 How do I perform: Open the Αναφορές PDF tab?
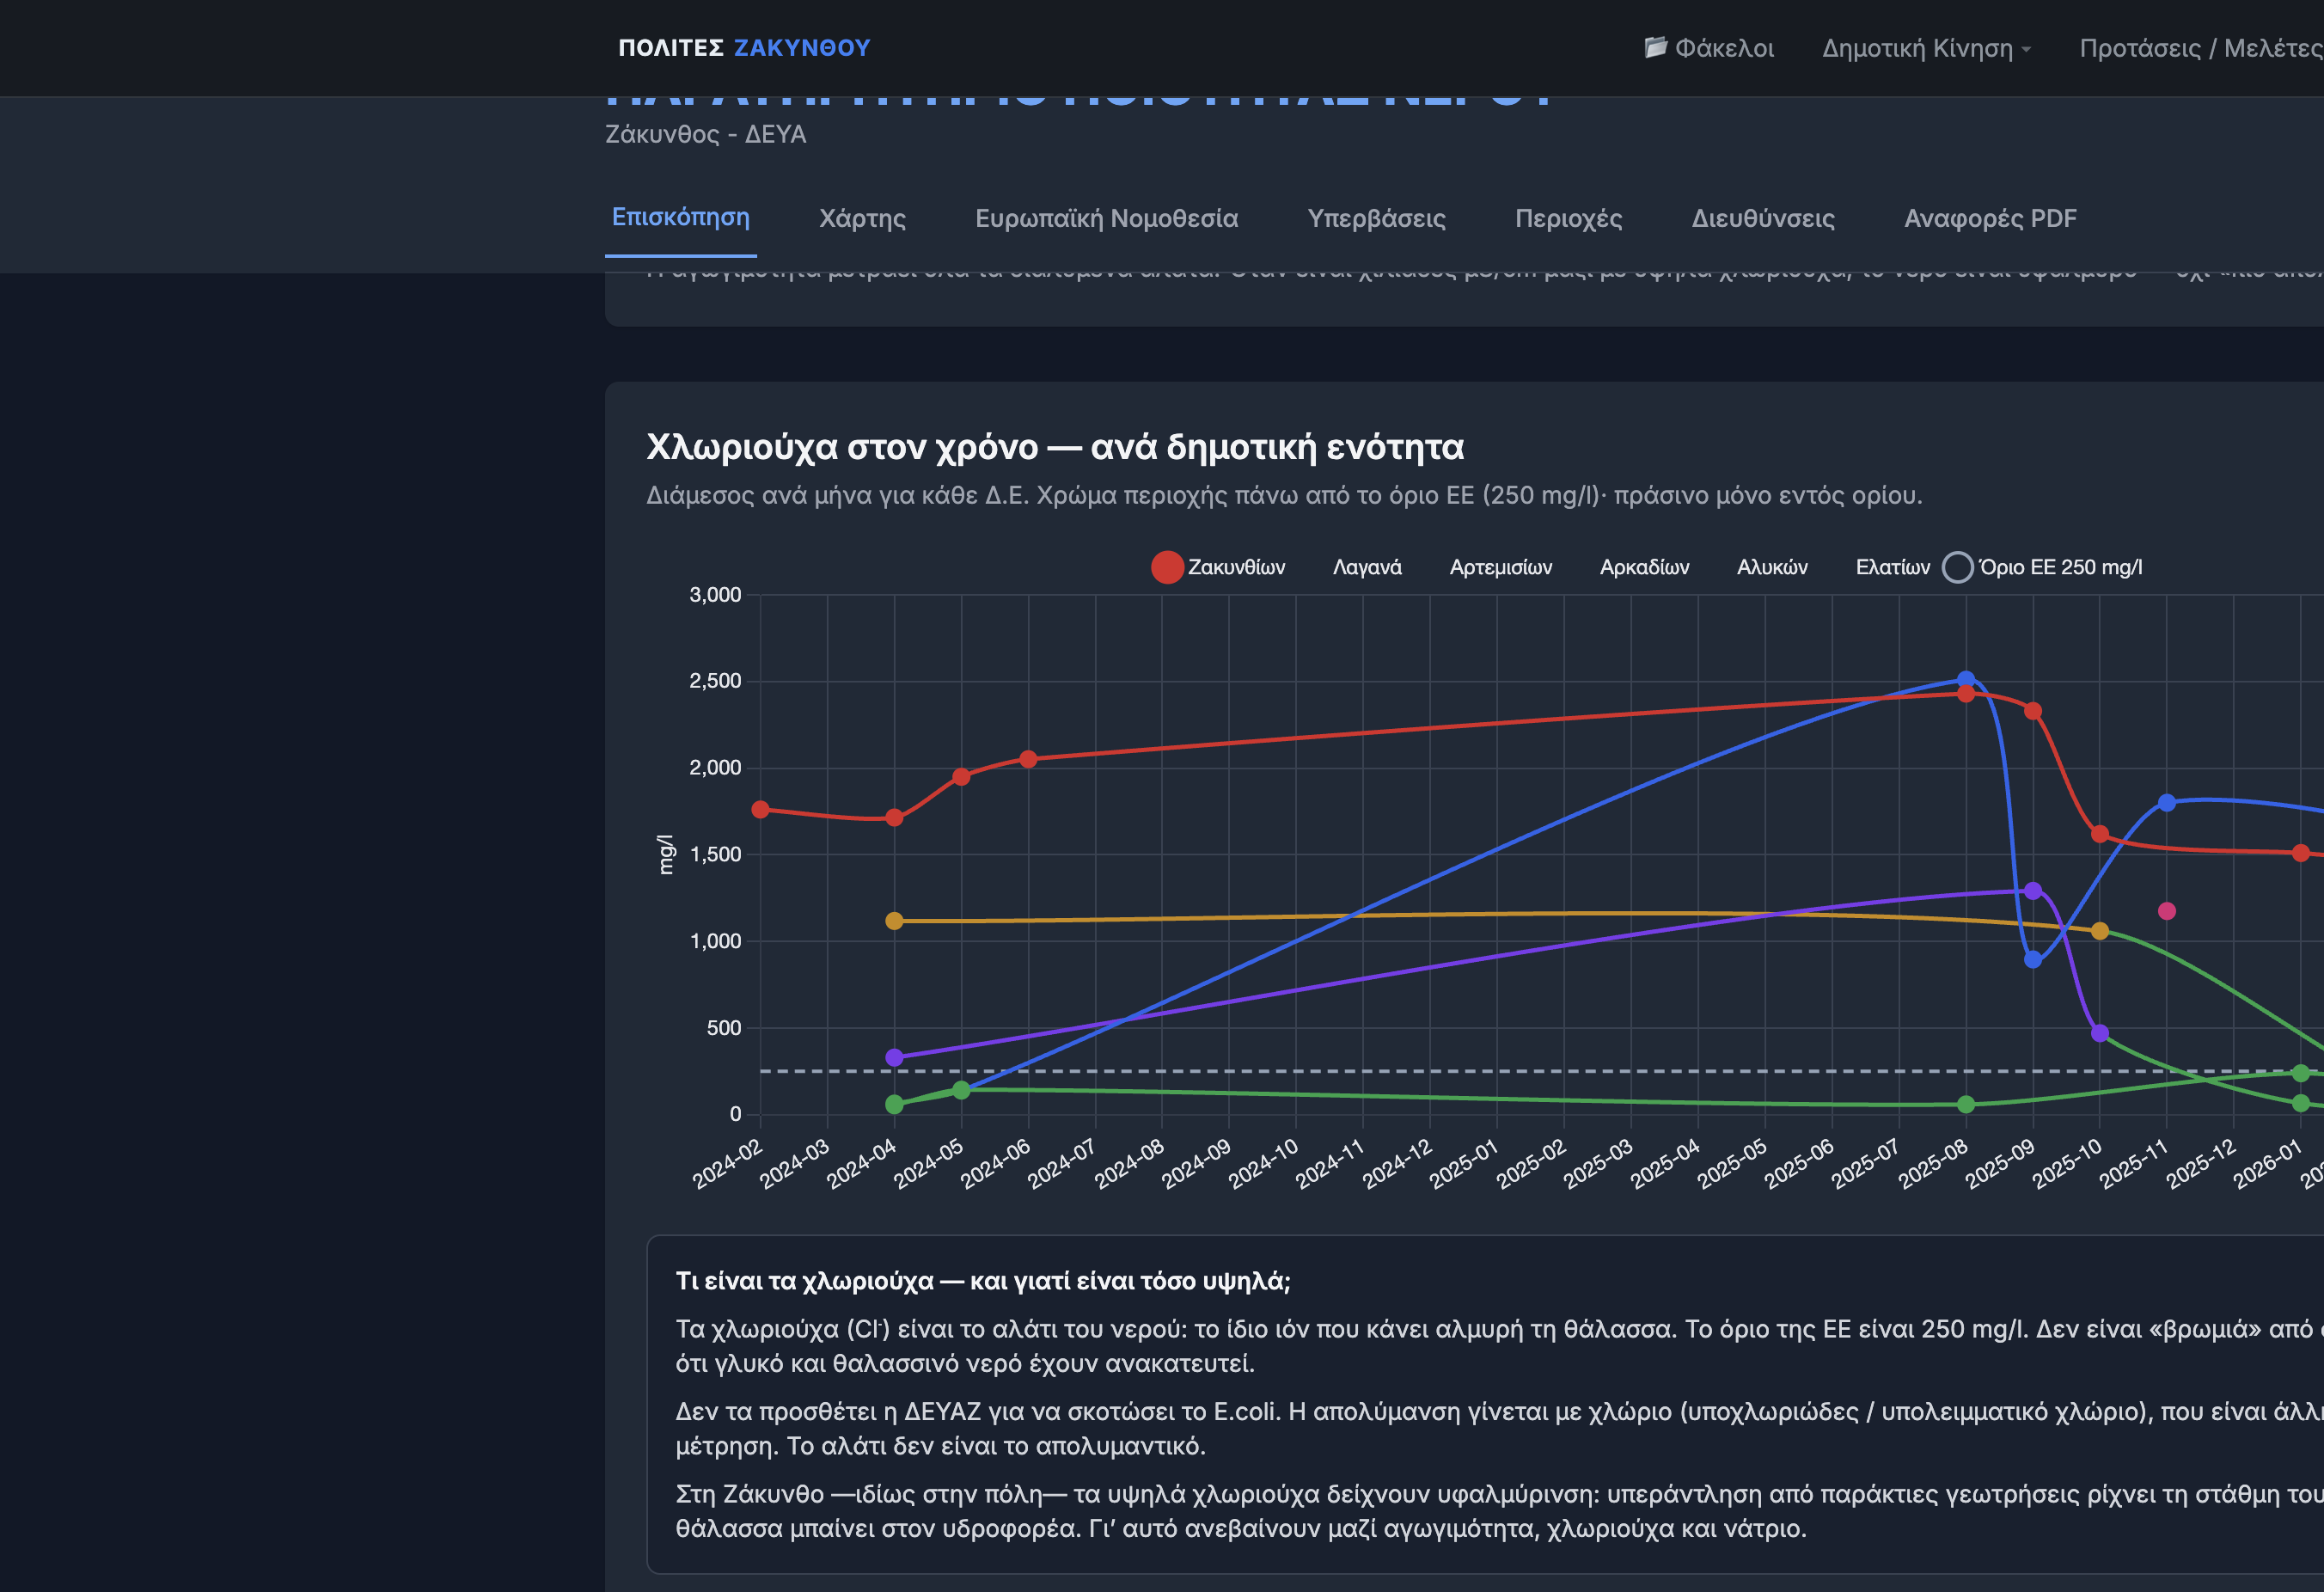tap(1990, 218)
